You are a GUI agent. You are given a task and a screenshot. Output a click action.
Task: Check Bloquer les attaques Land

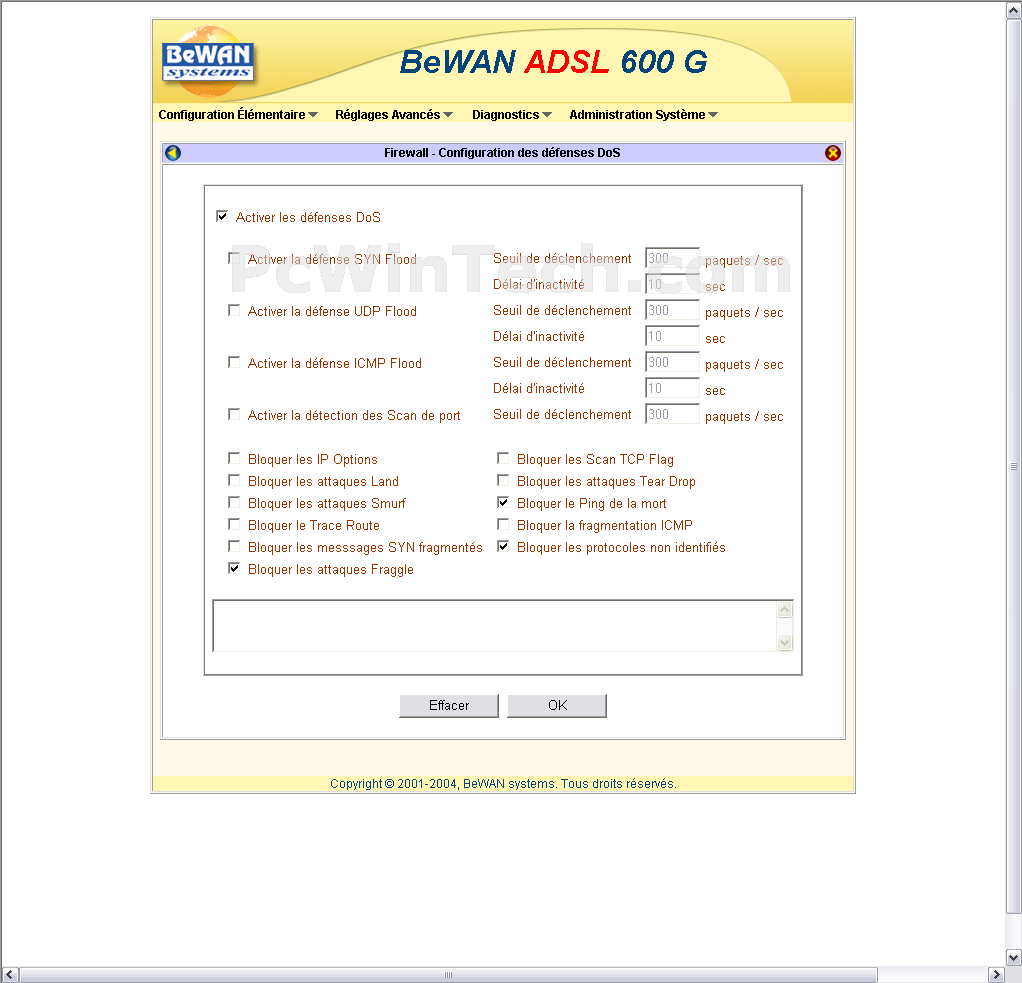tap(234, 480)
